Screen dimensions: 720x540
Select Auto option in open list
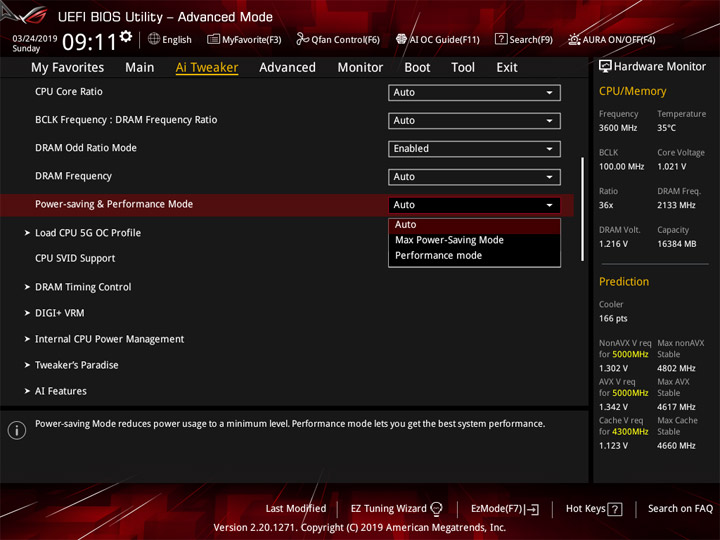click(474, 225)
